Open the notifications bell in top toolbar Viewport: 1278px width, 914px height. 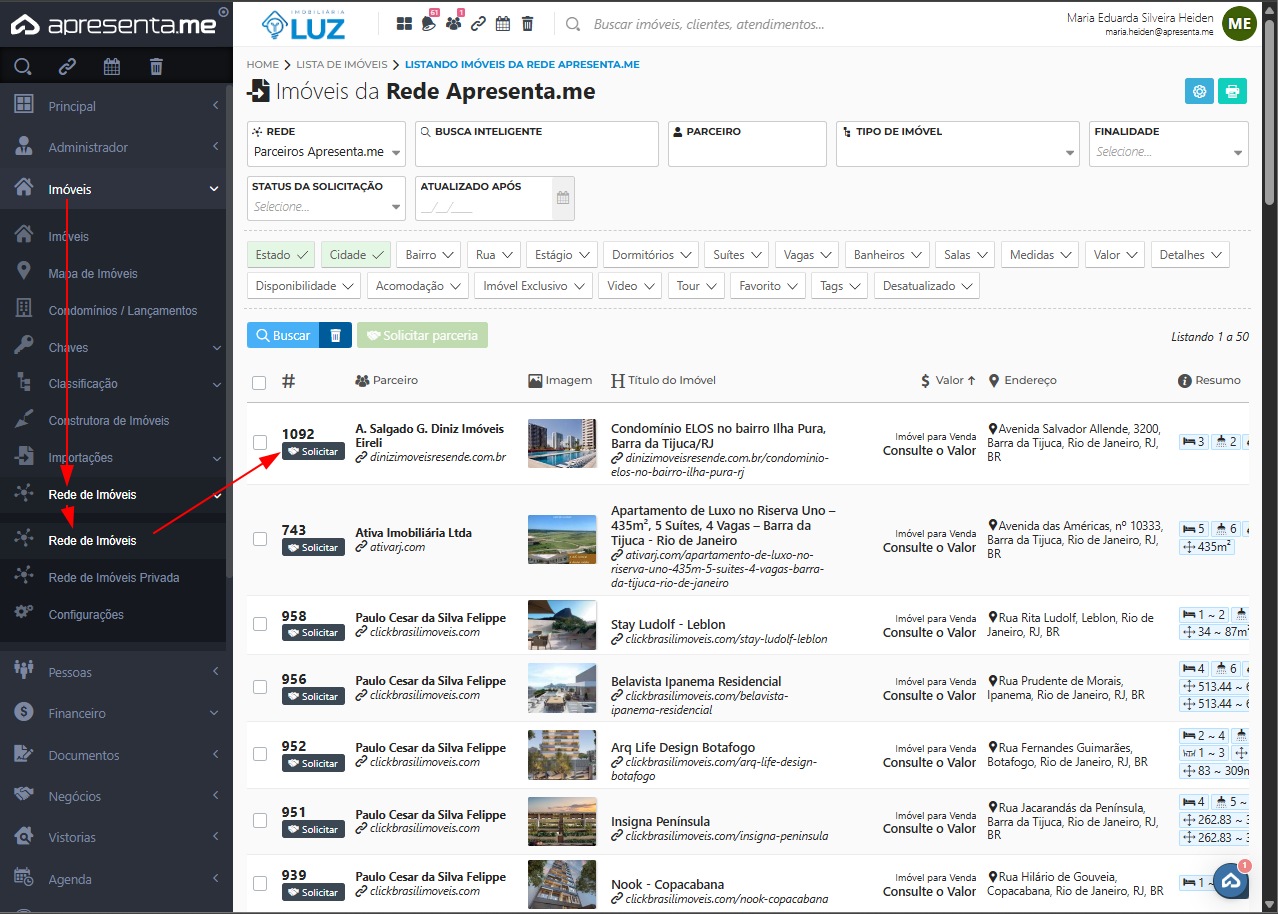click(x=429, y=24)
